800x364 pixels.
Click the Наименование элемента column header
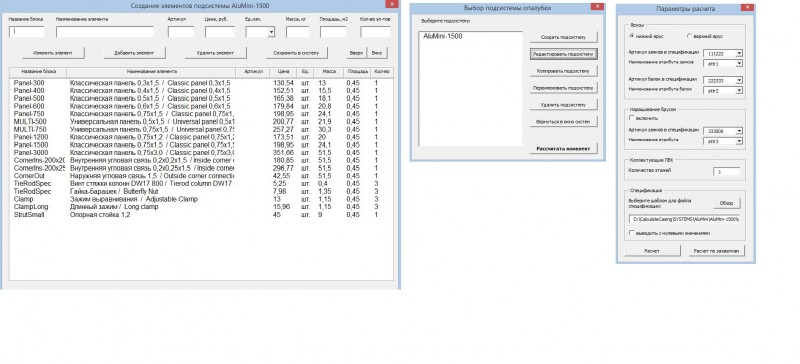click(152, 72)
